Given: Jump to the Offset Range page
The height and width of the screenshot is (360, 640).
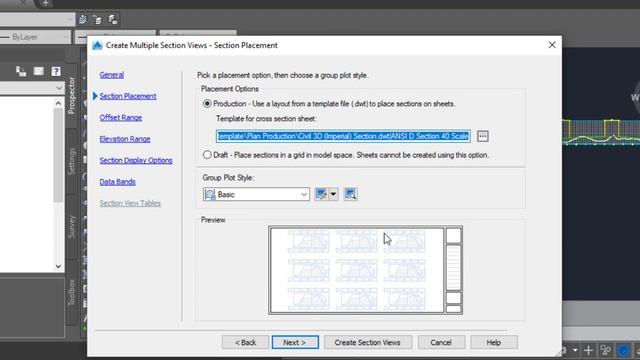Looking at the screenshot, I should [x=121, y=118].
